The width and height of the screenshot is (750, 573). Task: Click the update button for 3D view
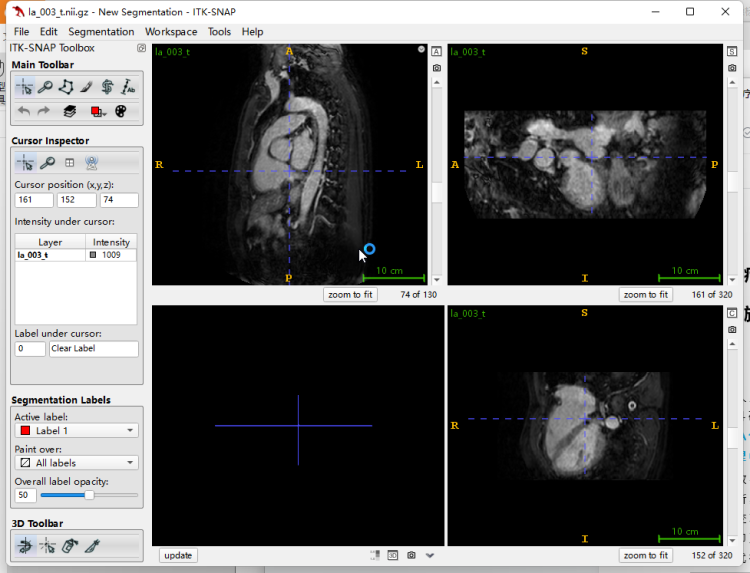tap(178, 555)
